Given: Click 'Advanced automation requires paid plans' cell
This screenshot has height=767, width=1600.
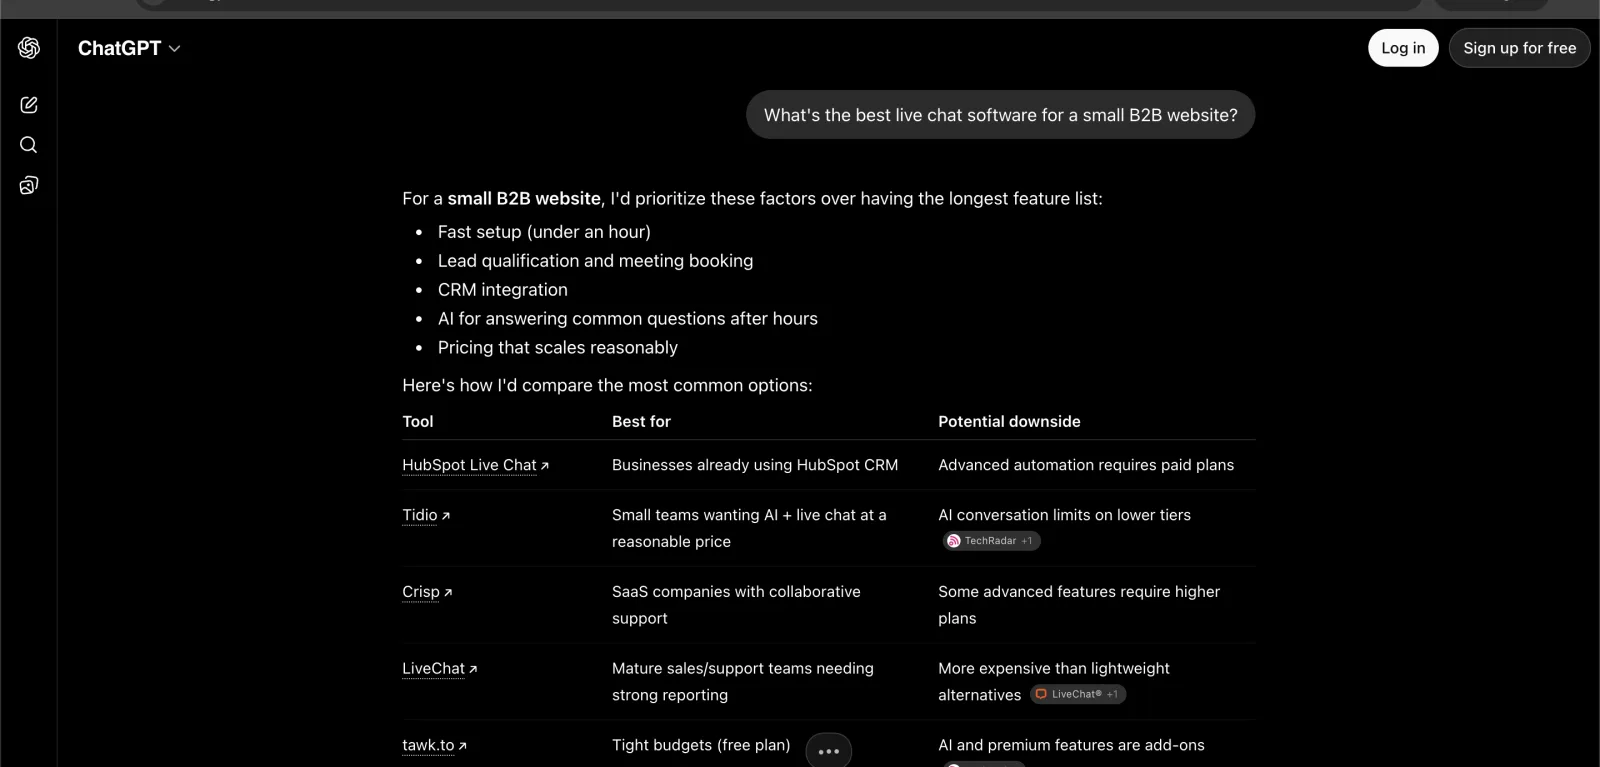Looking at the screenshot, I should [1086, 465].
